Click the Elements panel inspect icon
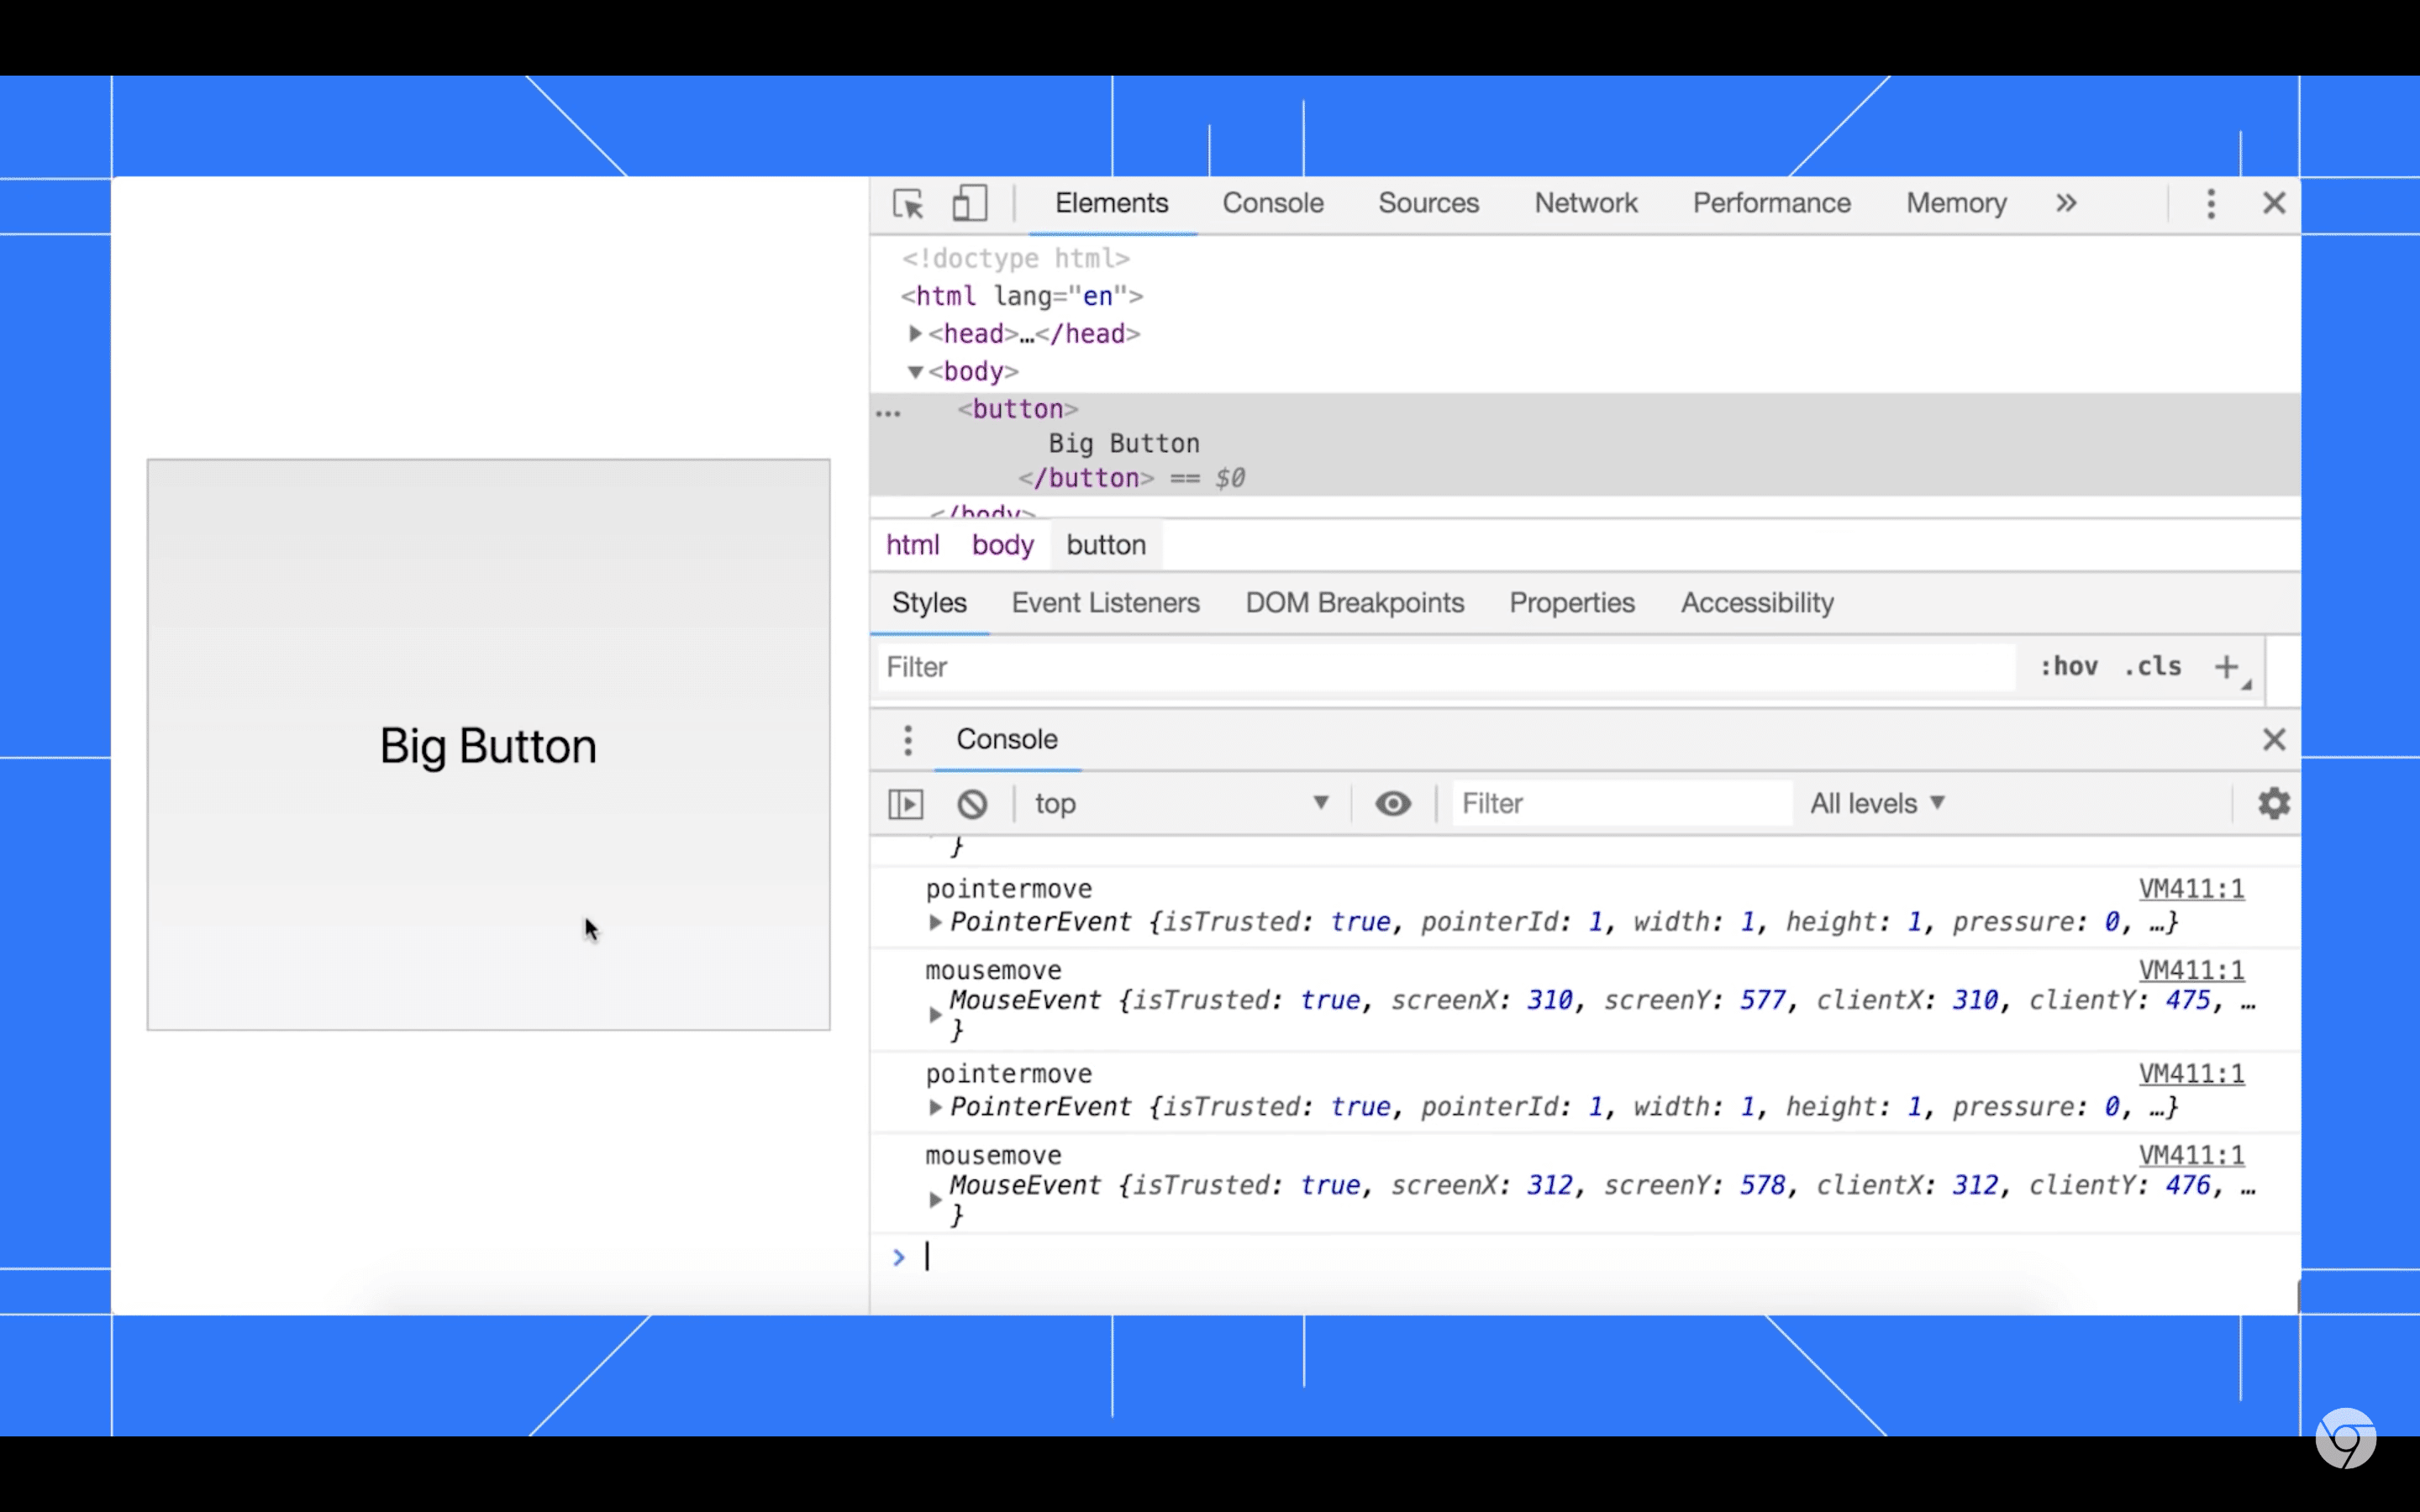 (x=907, y=202)
